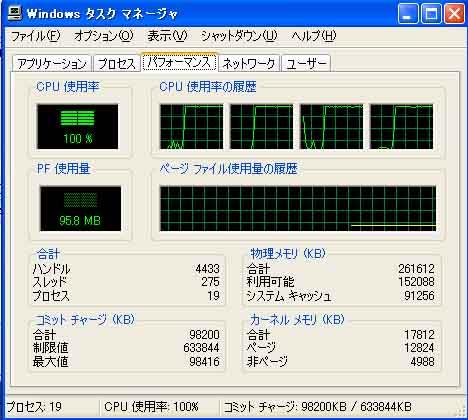Open the ヘルプ(H) menu
This screenshot has height=420, width=468.
pos(314,36)
